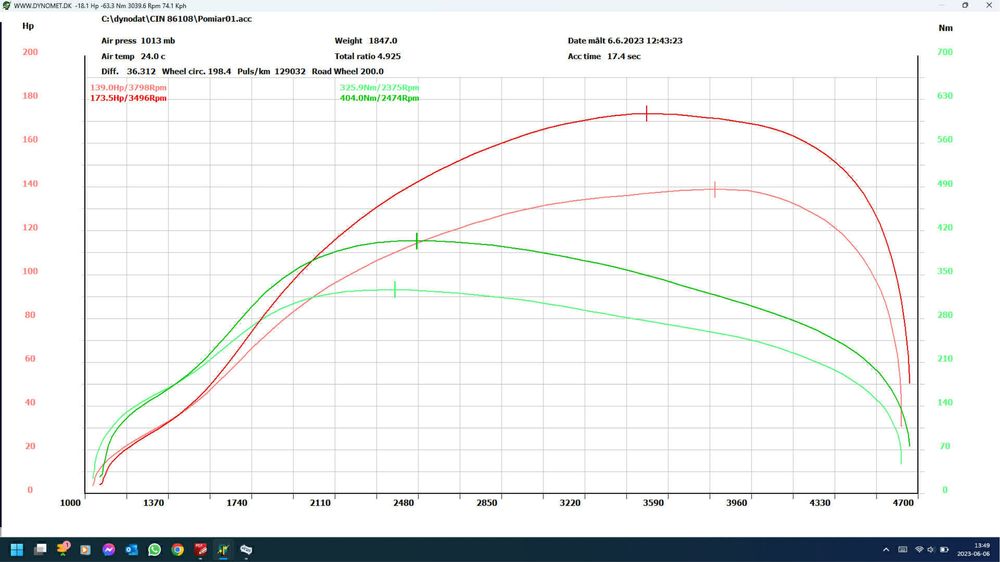The image size is (1000, 562).
Task: Click the 4700 RPM axis label
Action: click(x=903, y=503)
